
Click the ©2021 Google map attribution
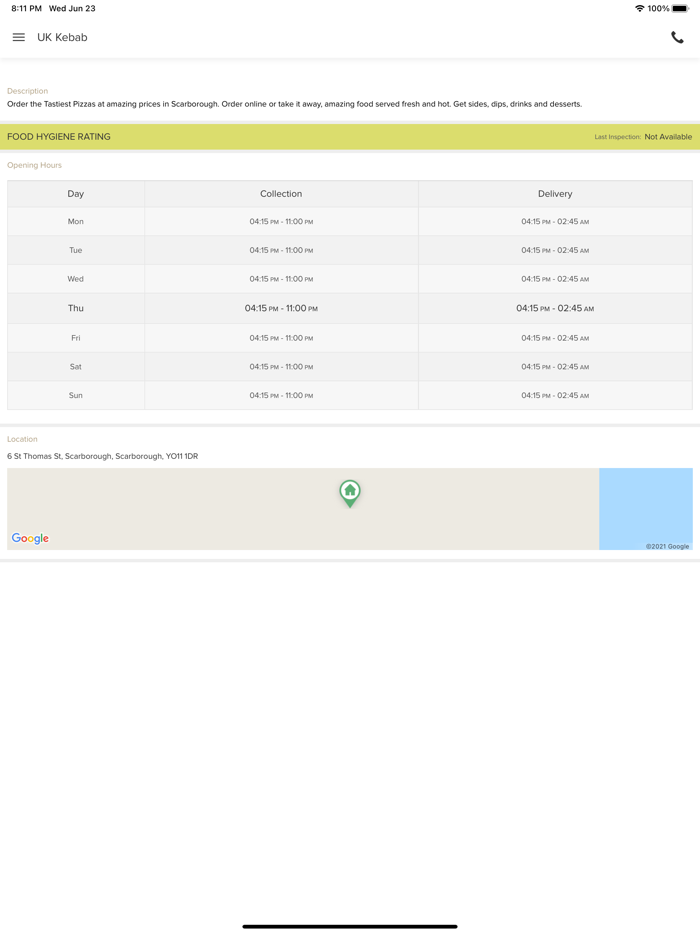pos(667,546)
